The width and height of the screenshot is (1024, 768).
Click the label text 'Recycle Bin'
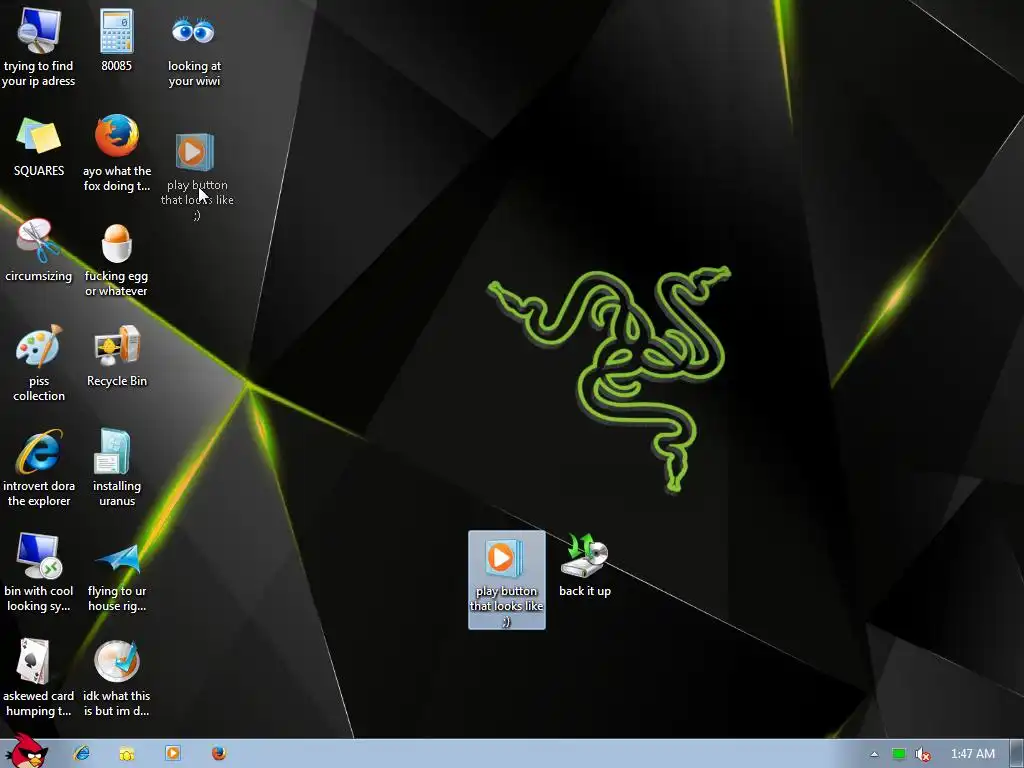[x=117, y=381]
